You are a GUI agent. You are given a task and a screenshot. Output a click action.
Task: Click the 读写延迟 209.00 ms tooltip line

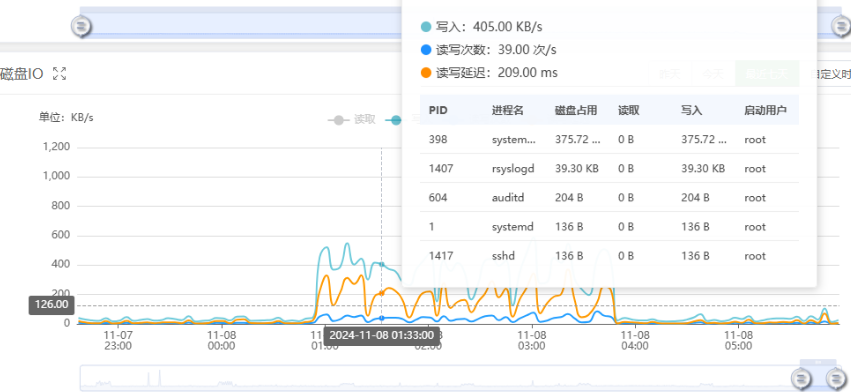[490, 73]
